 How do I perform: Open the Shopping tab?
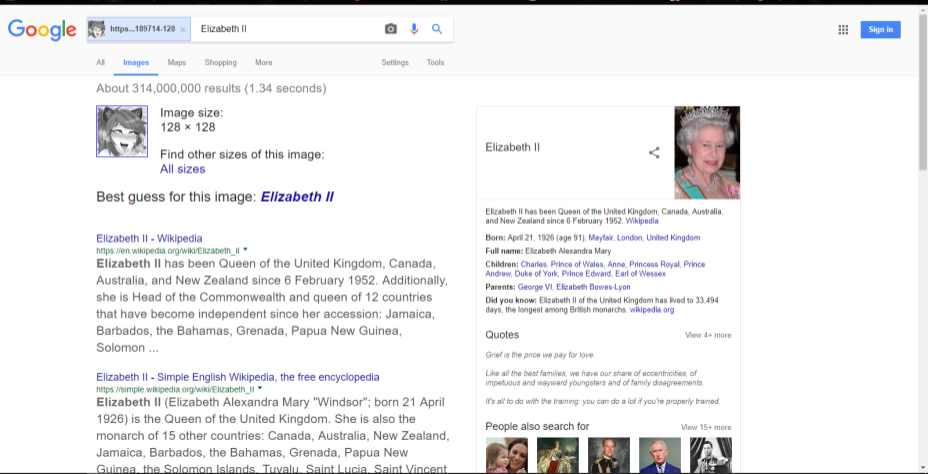click(220, 62)
